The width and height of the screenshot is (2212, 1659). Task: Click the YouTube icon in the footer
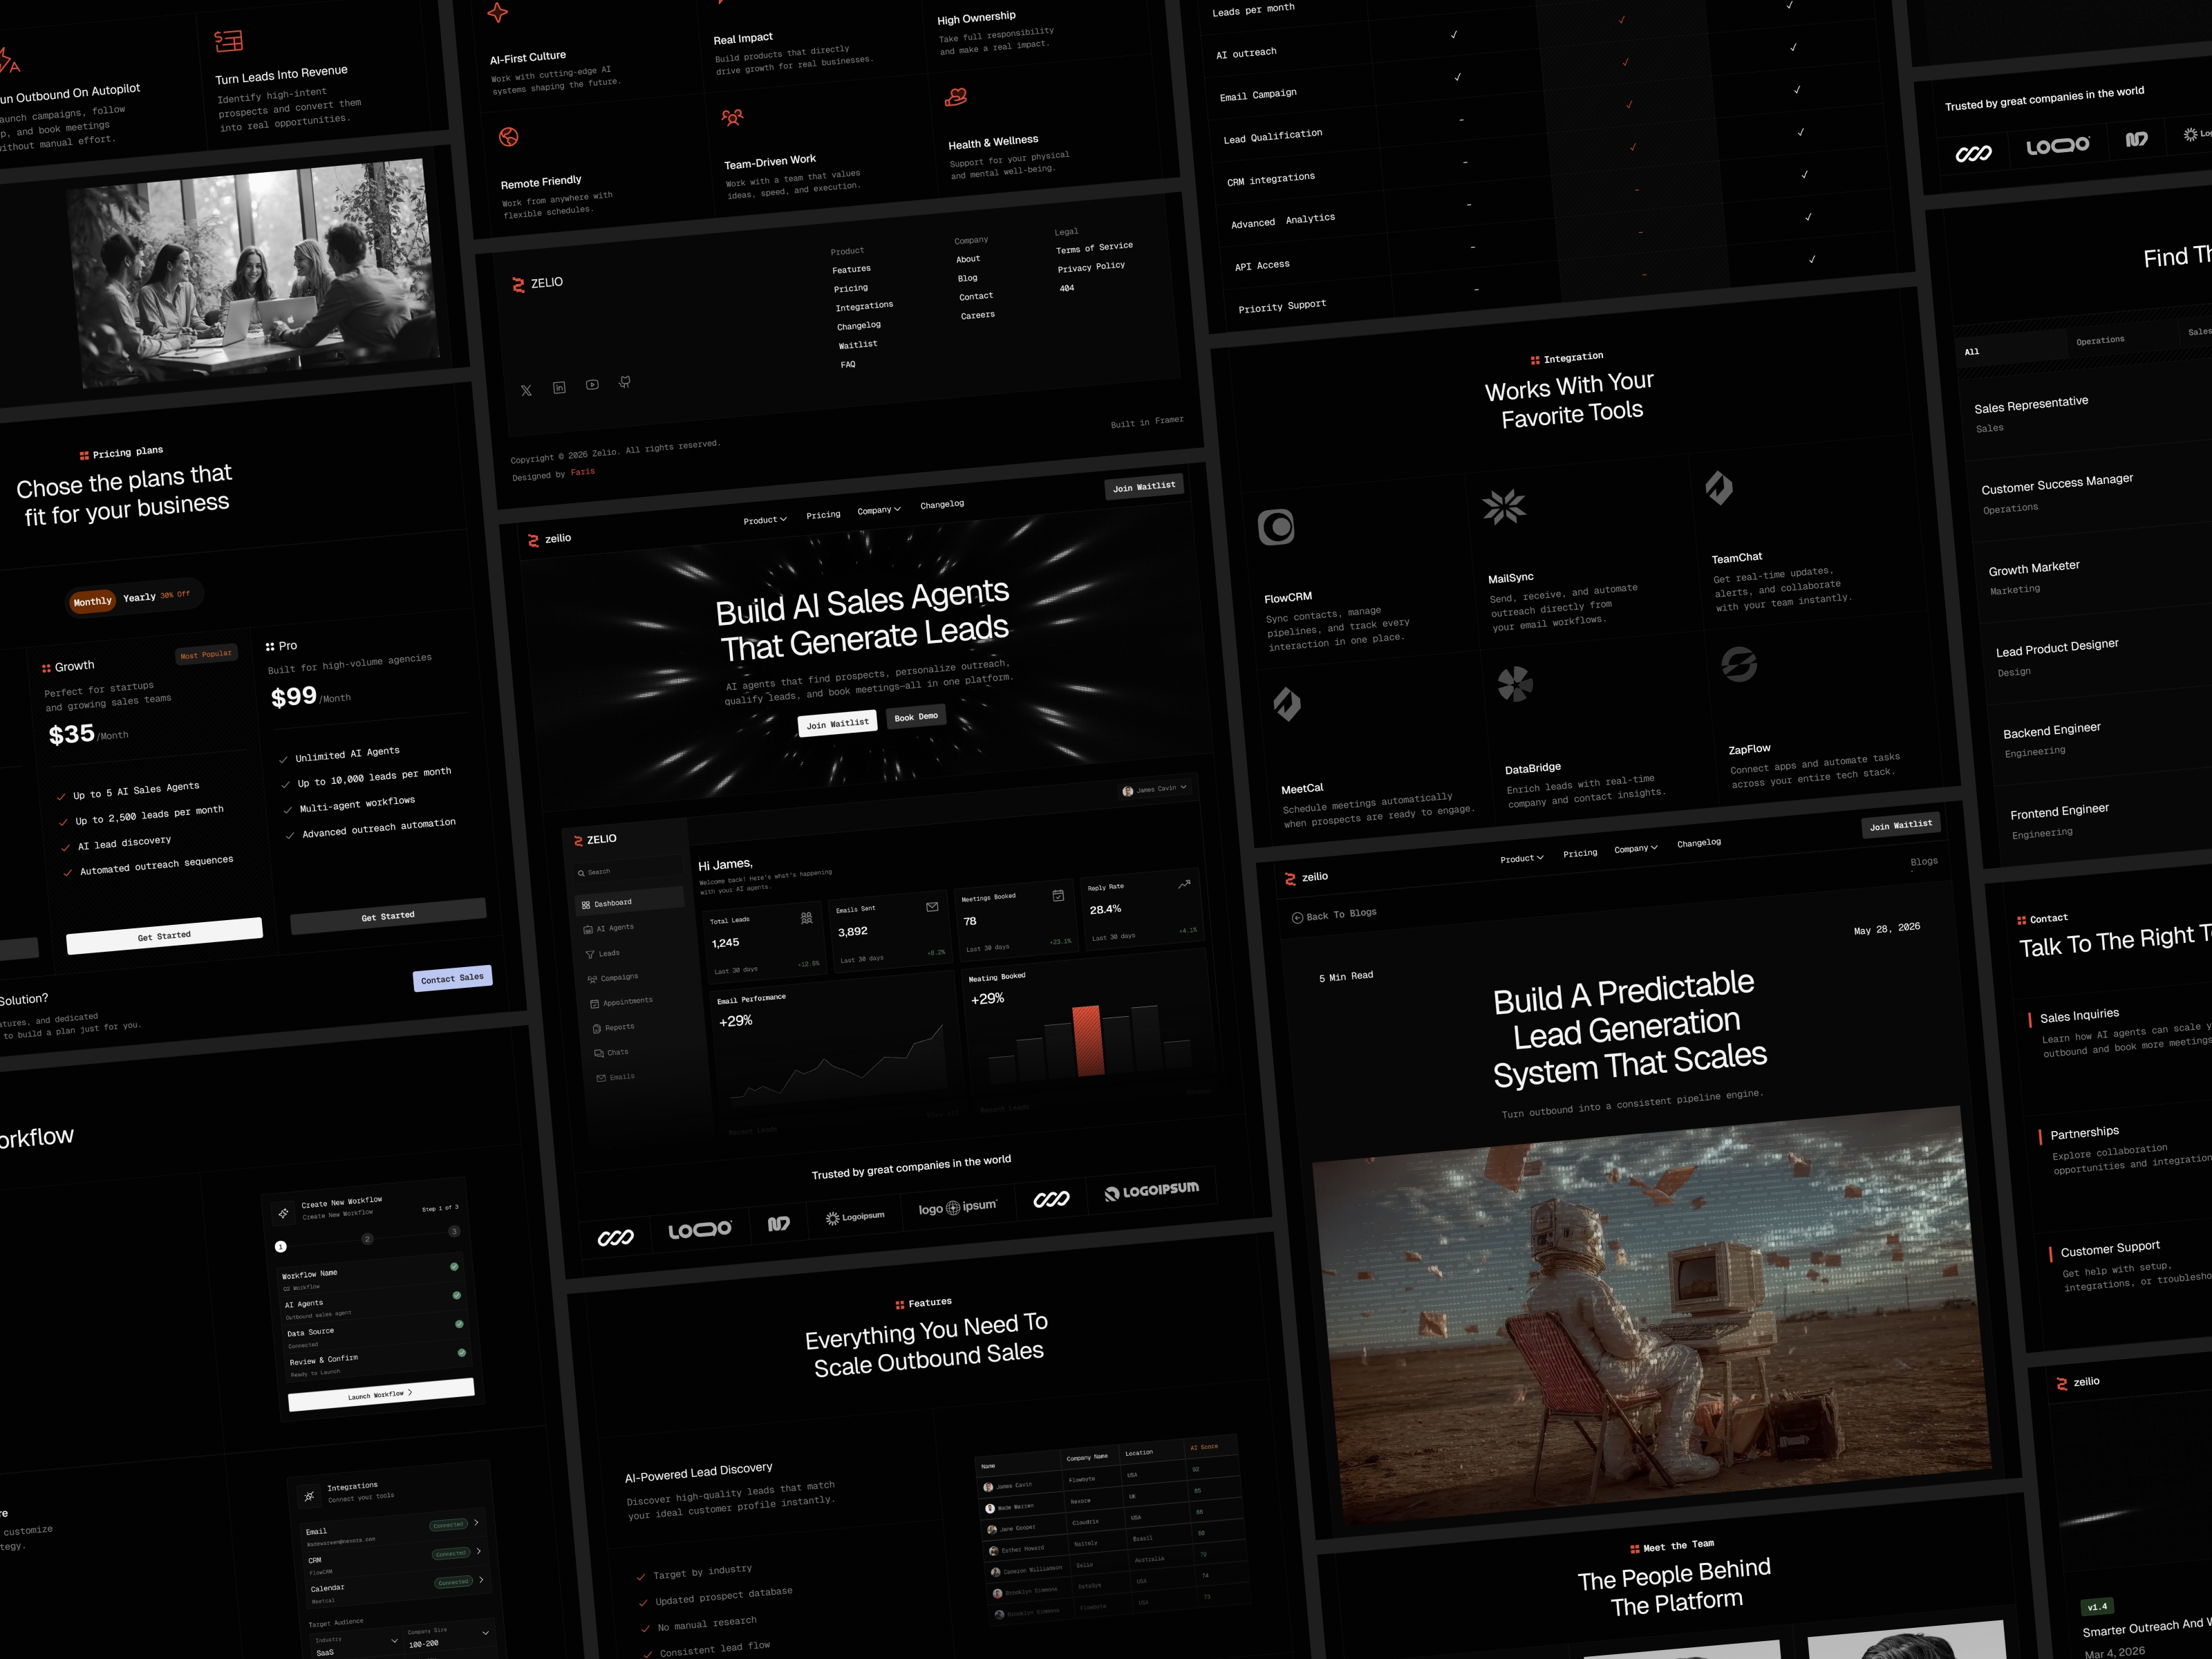pos(592,384)
